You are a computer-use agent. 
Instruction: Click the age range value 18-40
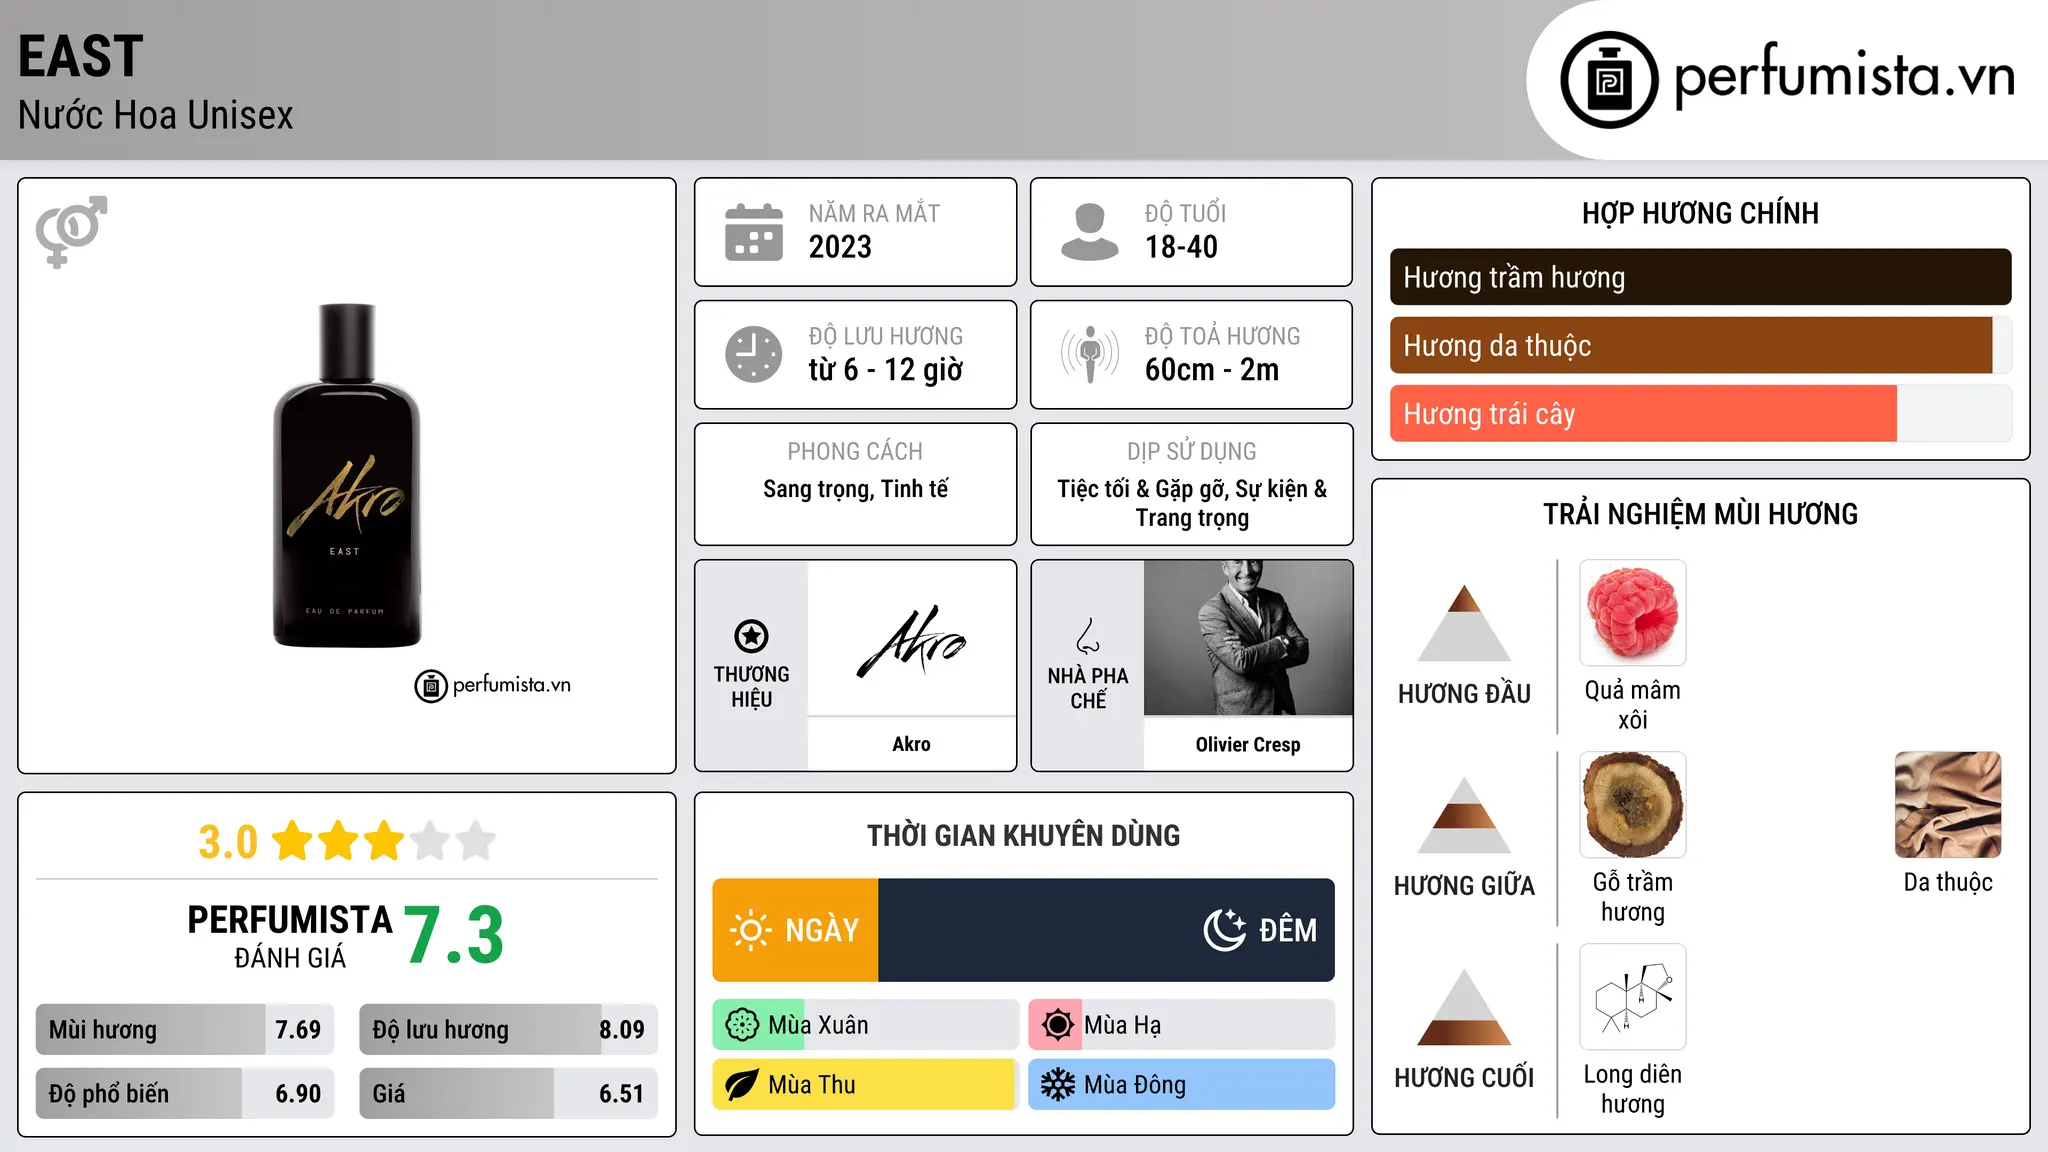[x=1181, y=247]
